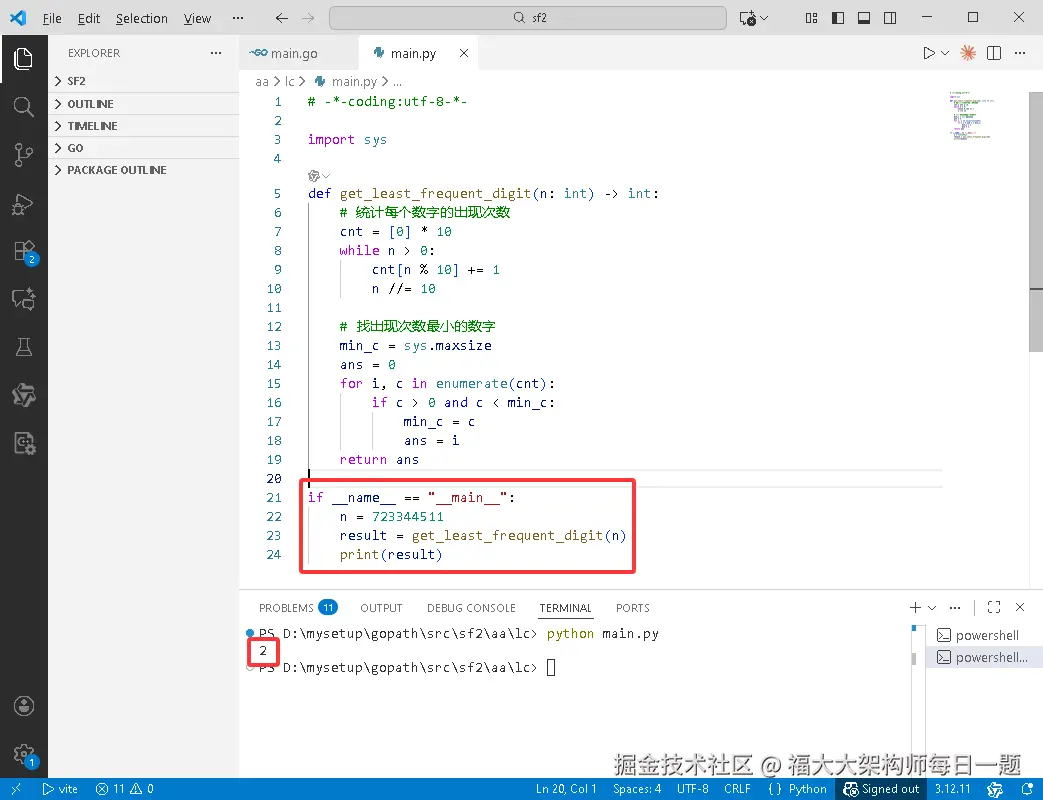
Task: Open the launch profile dropdown beside new terminal
Action: click(x=932, y=607)
